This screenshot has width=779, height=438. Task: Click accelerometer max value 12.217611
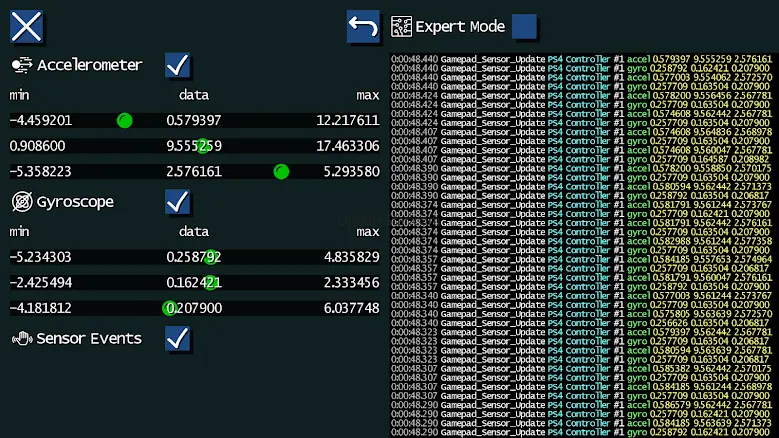coord(348,120)
